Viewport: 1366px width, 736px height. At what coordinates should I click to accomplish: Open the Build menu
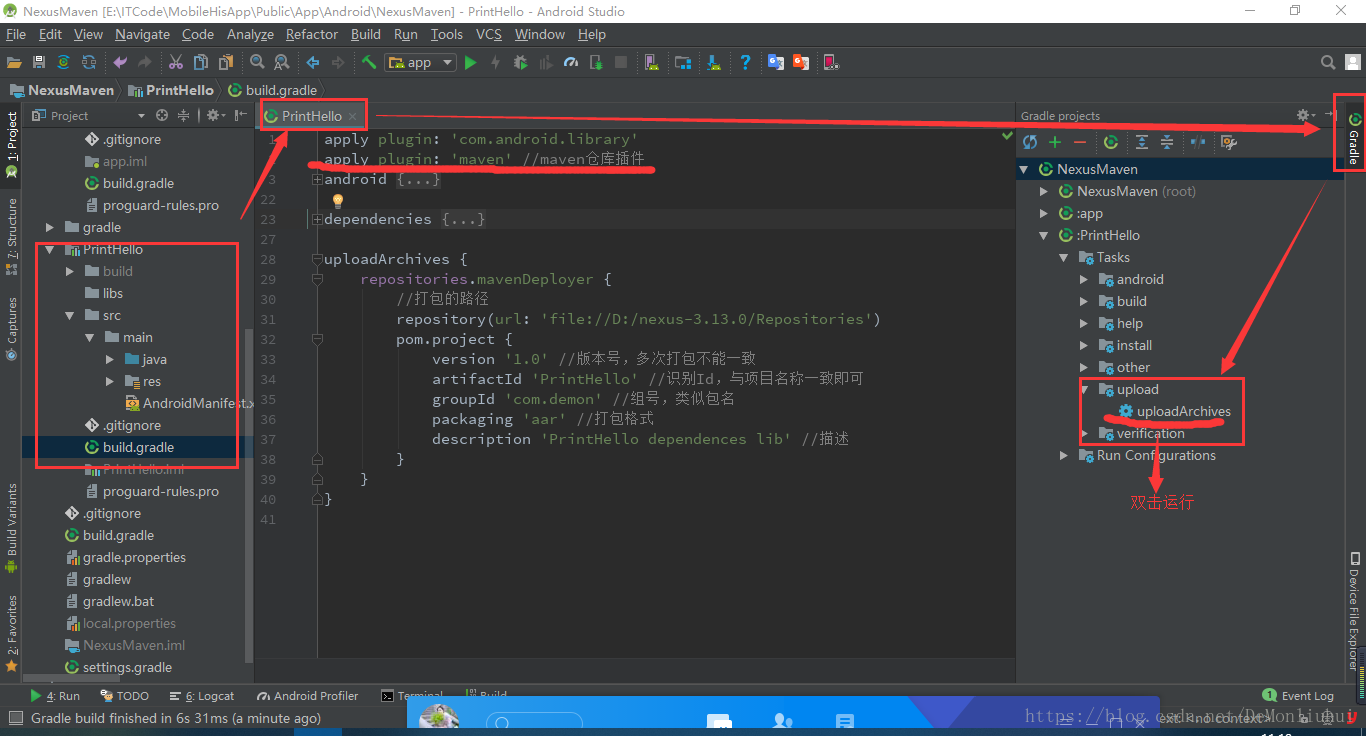coord(366,34)
